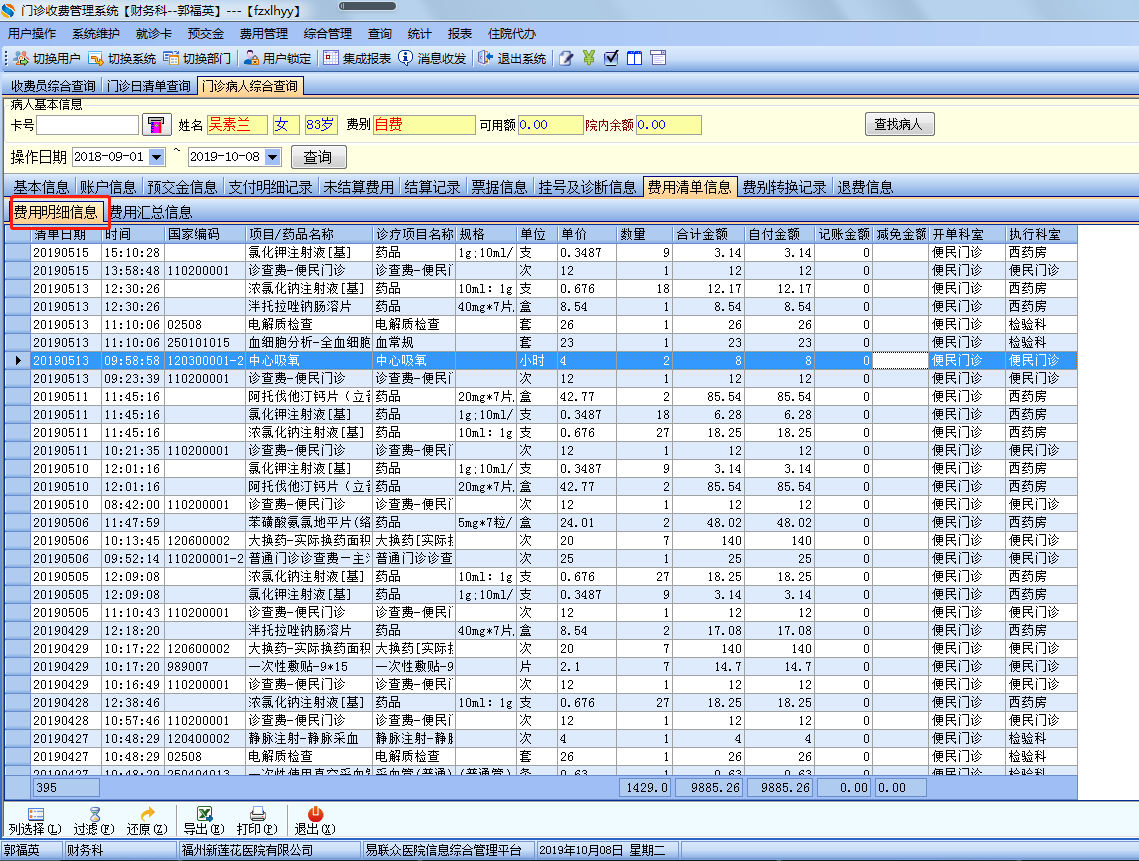Lock the user via 用户锁定 icon
Viewport: 1139px width, 861px height.
pos(251,58)
